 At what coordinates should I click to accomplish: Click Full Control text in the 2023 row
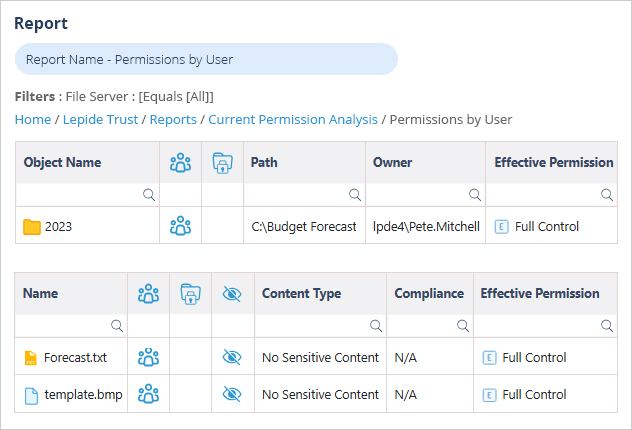click(x=547, y=227)
